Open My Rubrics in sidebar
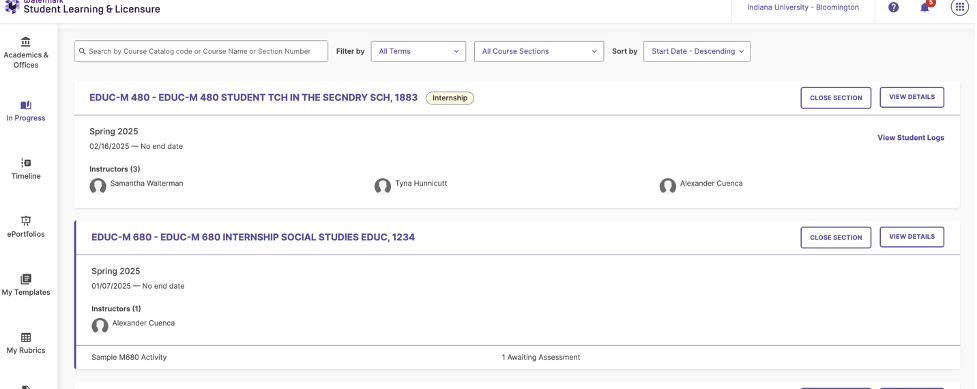This screenshot has width=977, height=389. (26, 343)
